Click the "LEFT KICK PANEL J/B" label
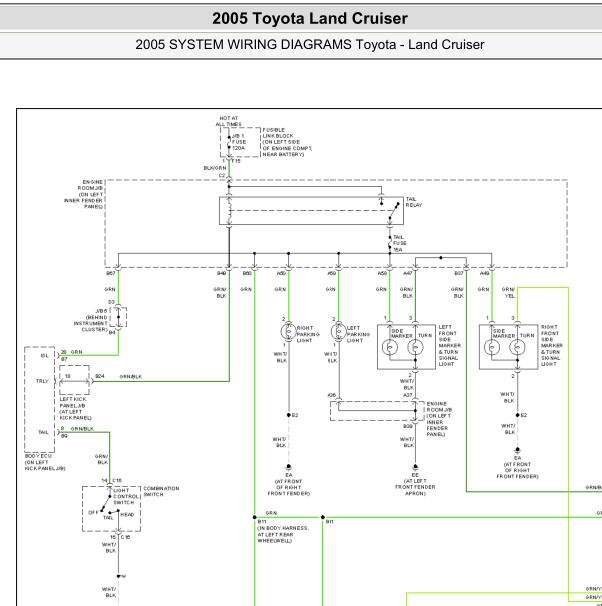 tap(76, 409)
